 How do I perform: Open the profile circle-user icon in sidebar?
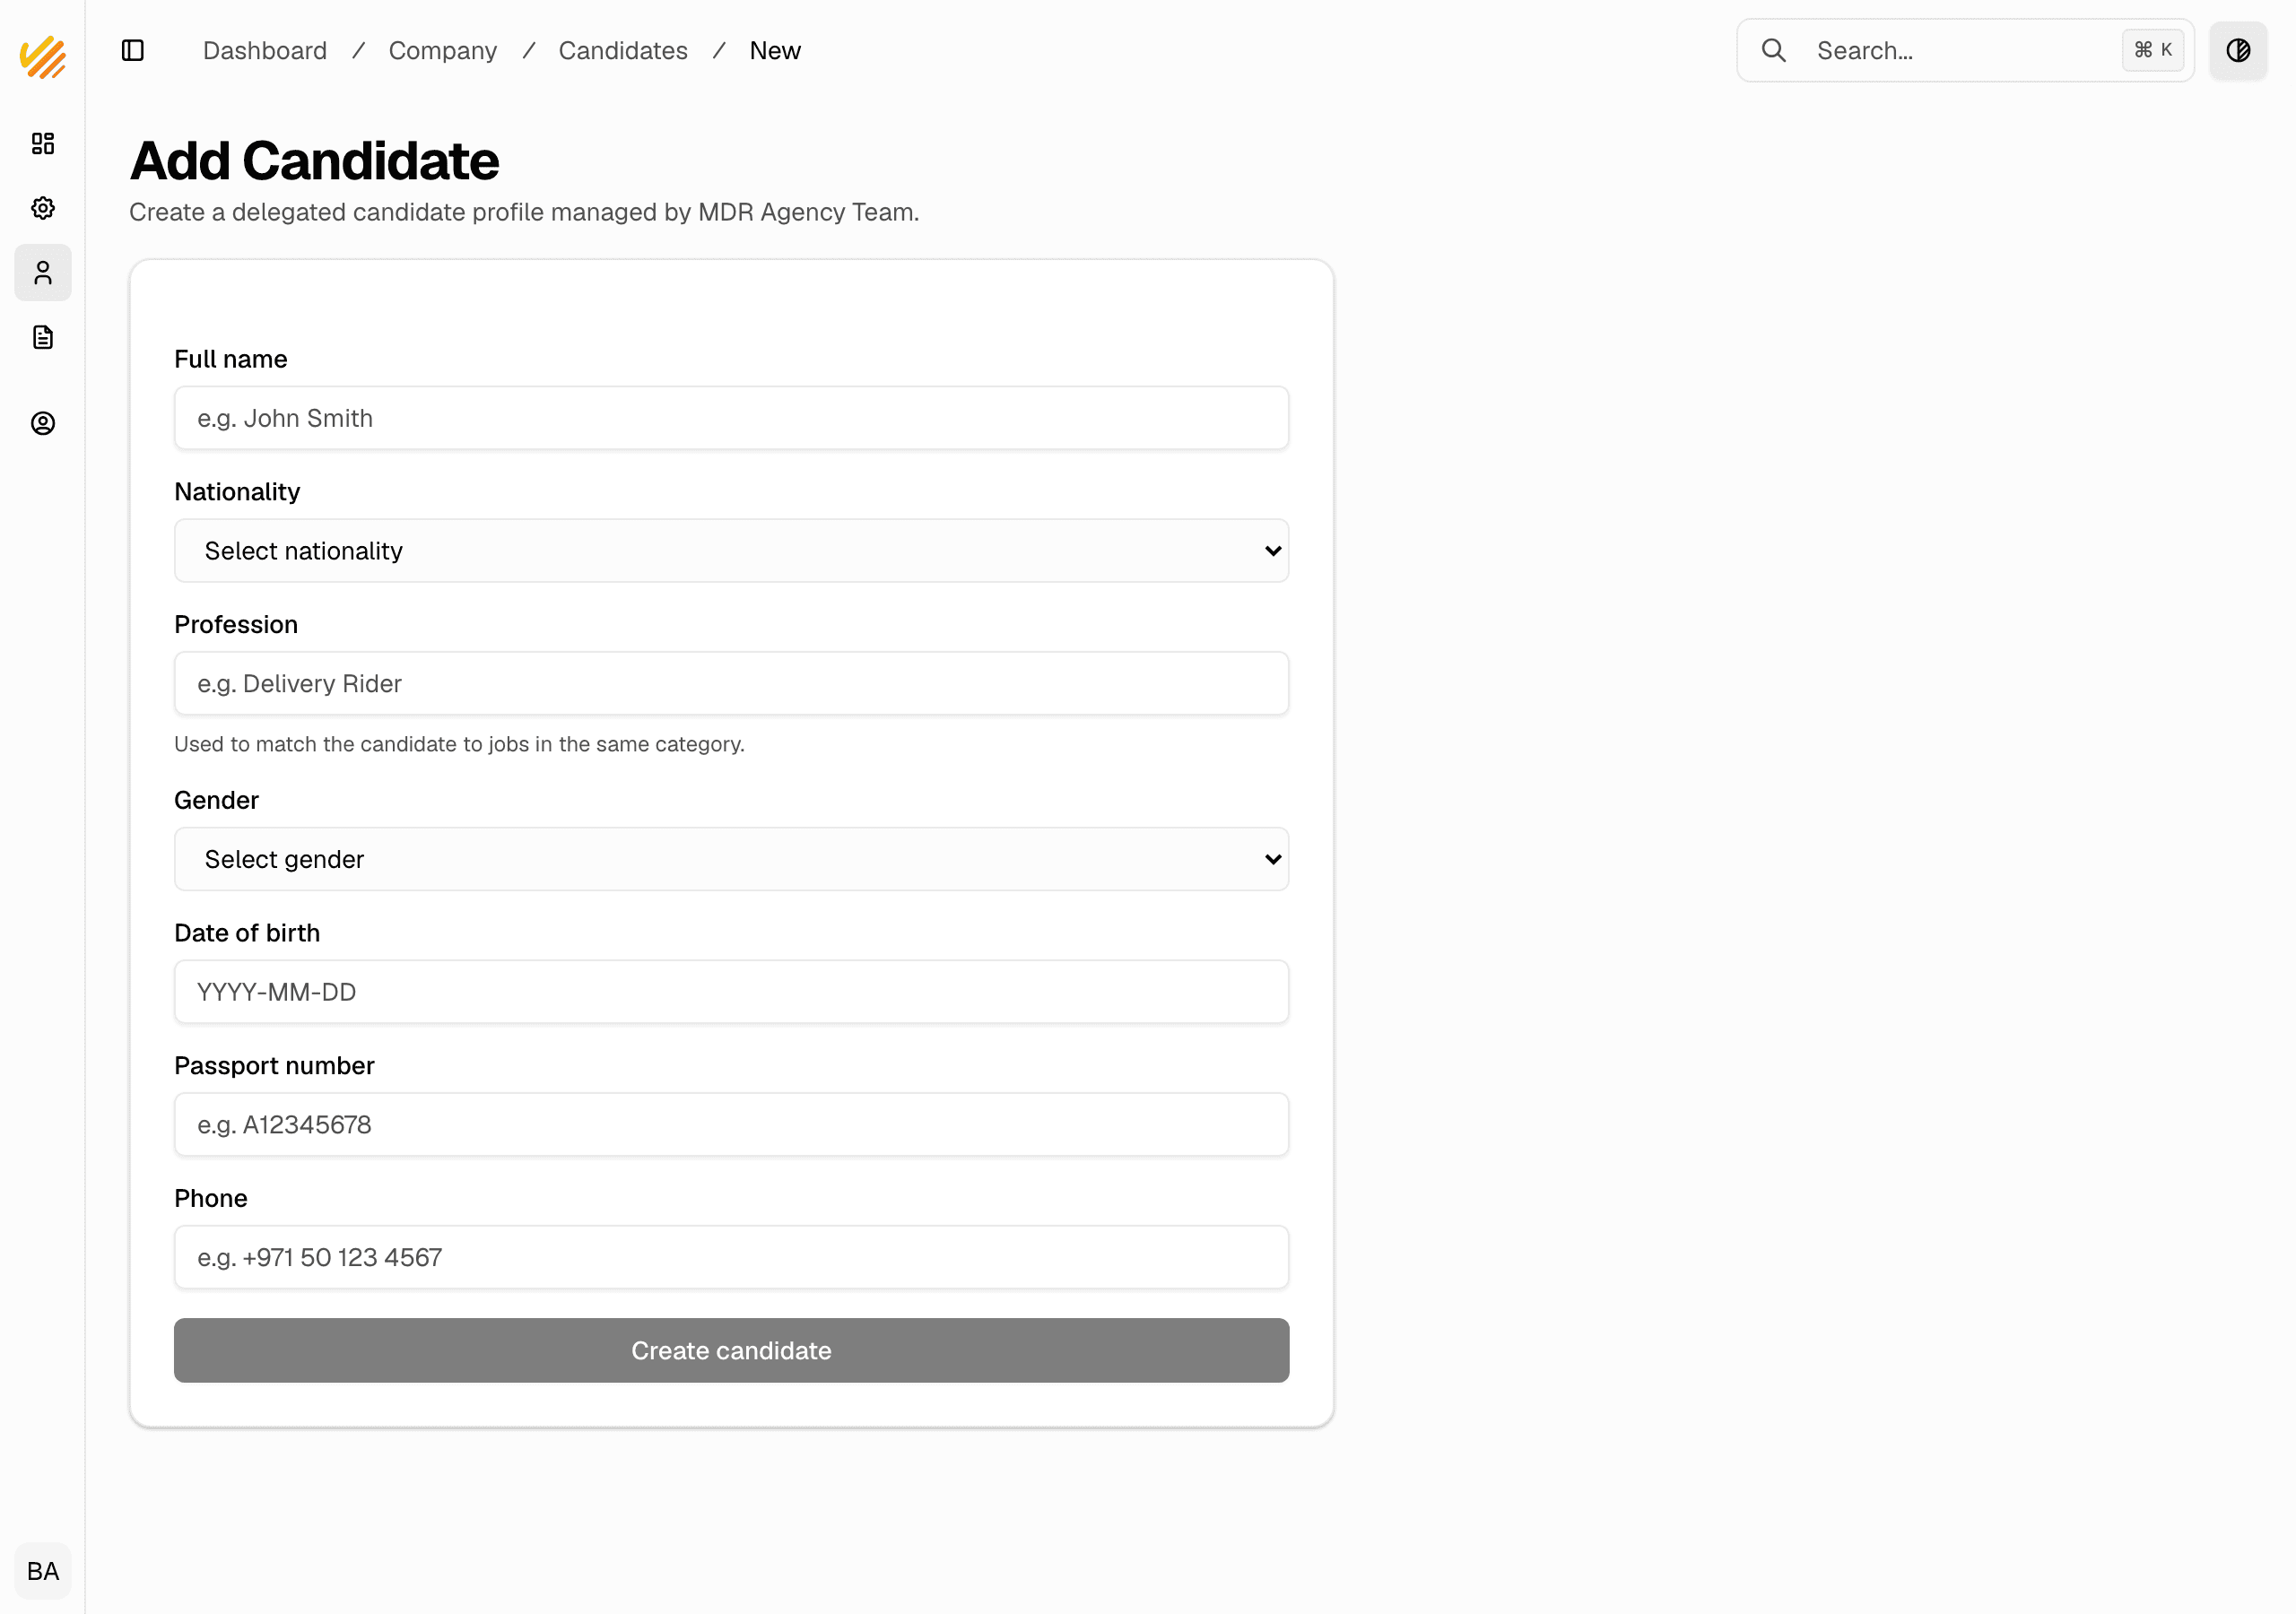point(43,423)
